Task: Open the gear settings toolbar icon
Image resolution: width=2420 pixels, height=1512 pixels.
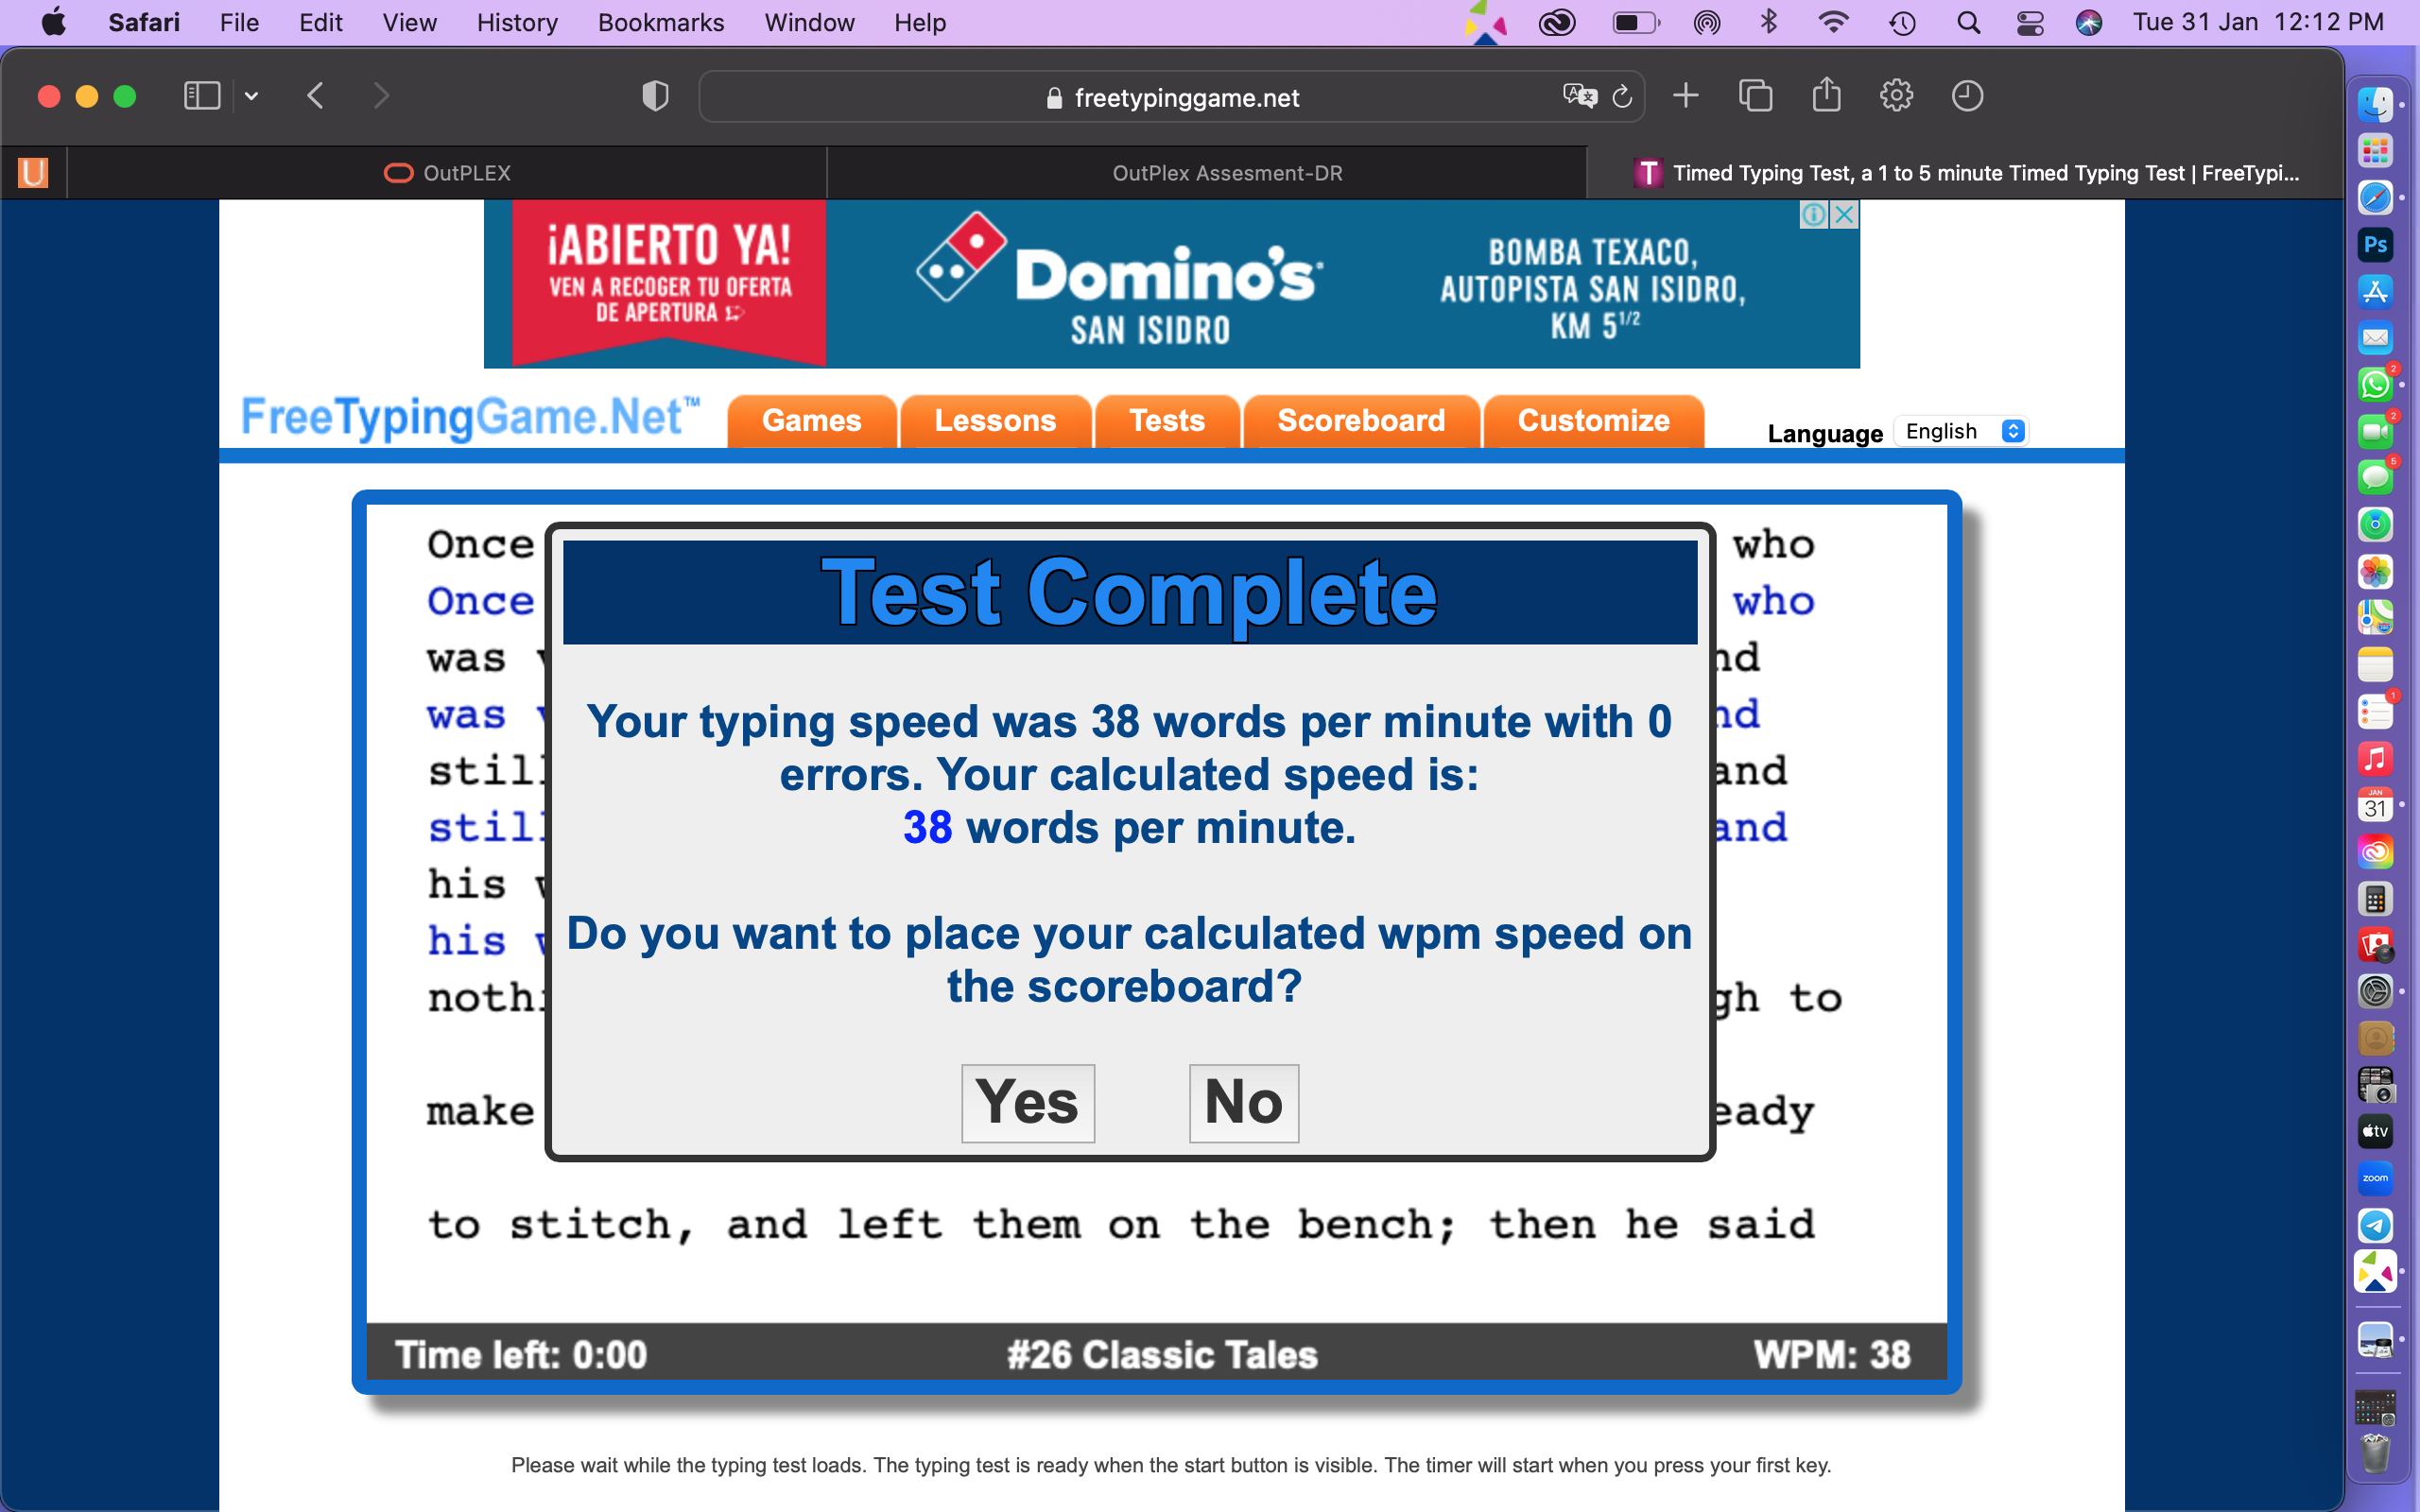Action: 1896,96
